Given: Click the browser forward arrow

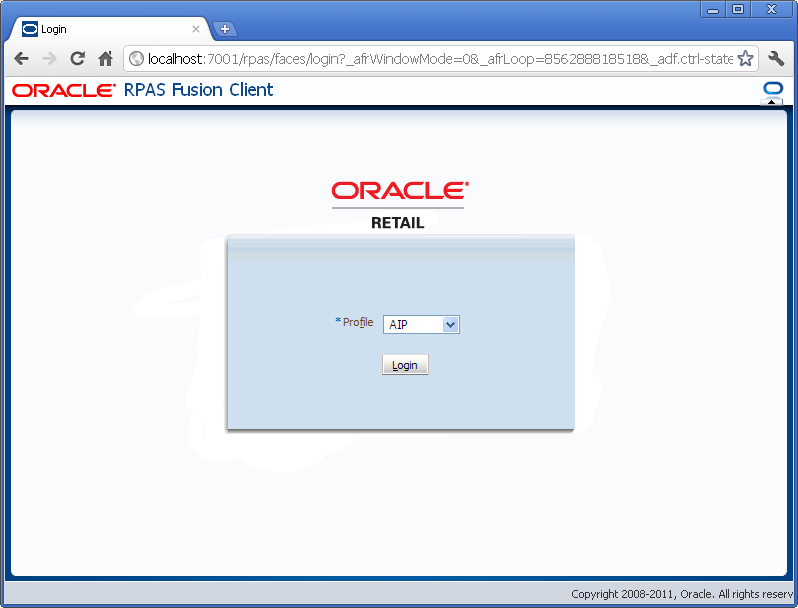Looking at the screenshot, I should click(x=49, y=59).
